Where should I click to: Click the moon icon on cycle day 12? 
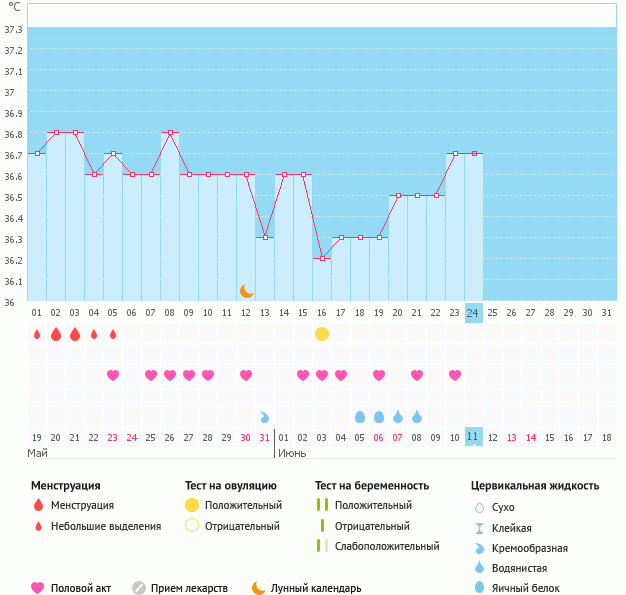point(246,291)
